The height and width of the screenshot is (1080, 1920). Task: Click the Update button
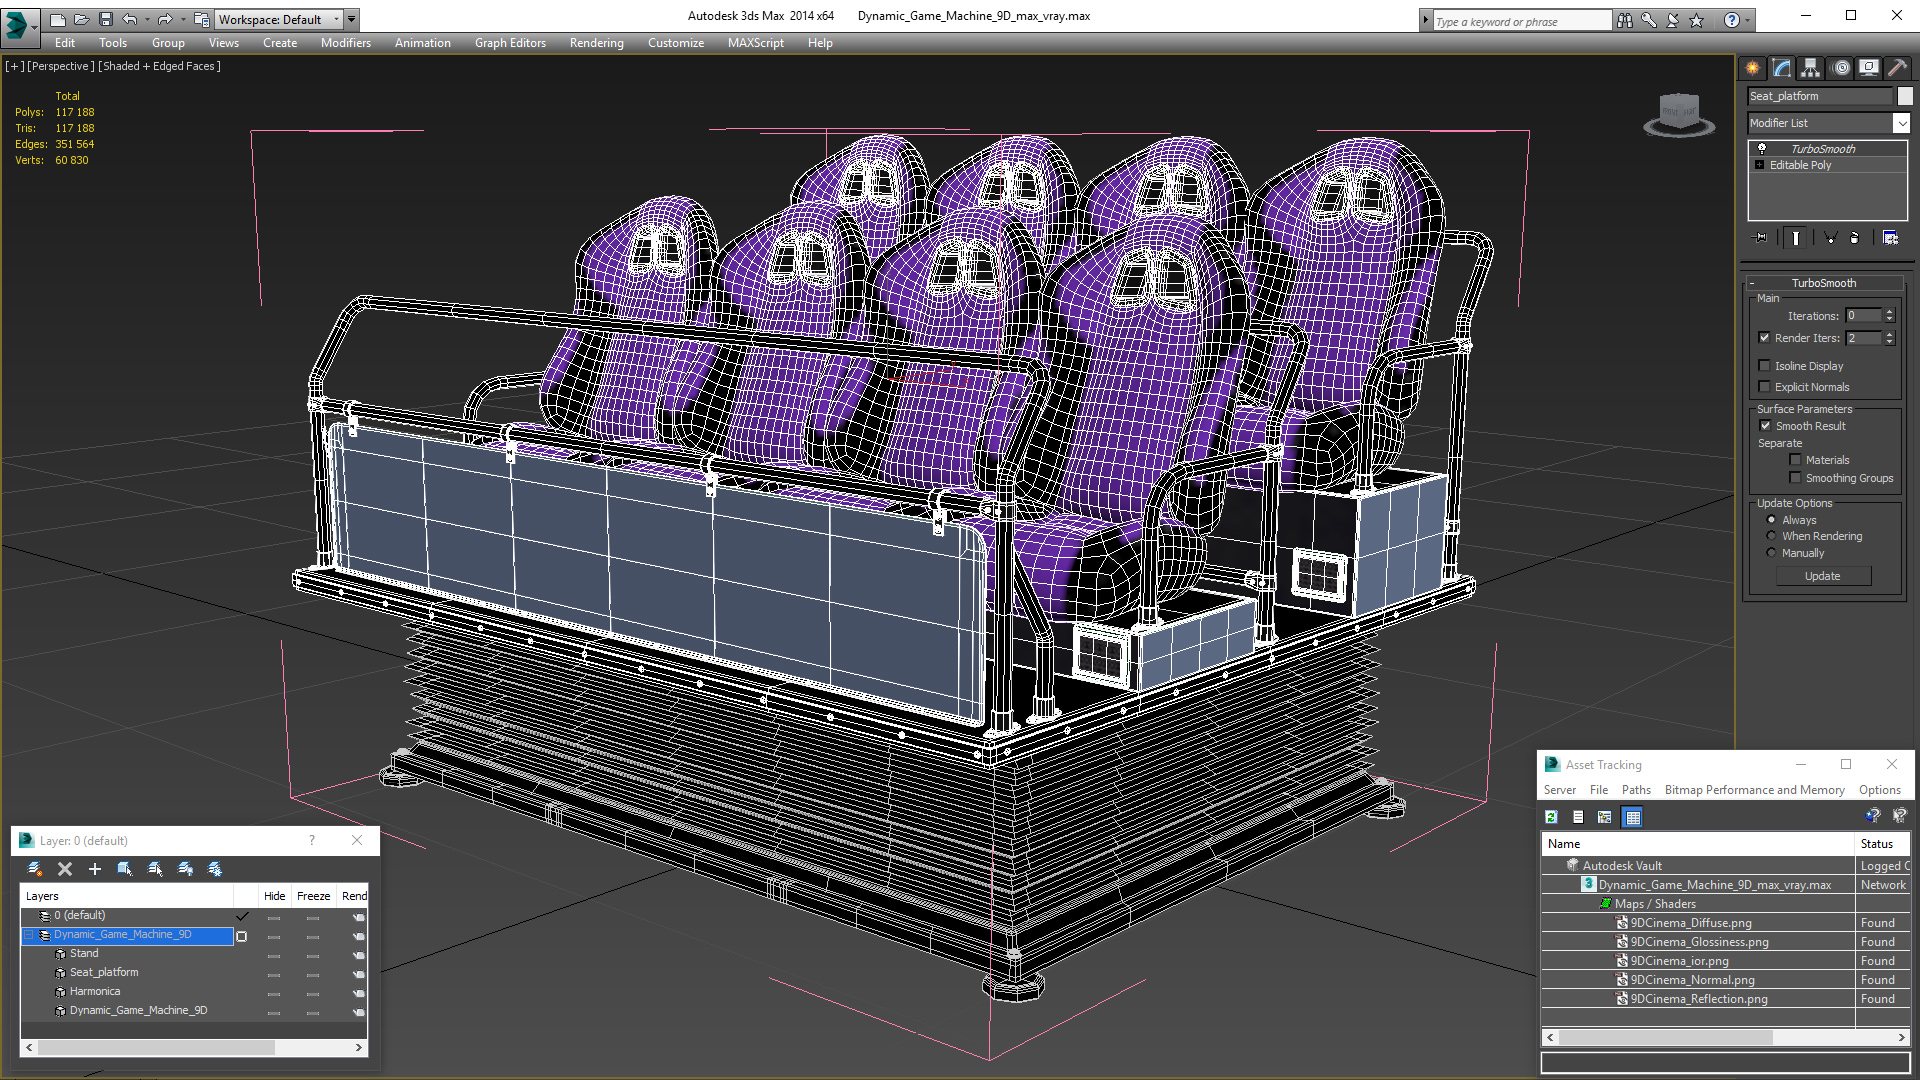[1823, 576]
